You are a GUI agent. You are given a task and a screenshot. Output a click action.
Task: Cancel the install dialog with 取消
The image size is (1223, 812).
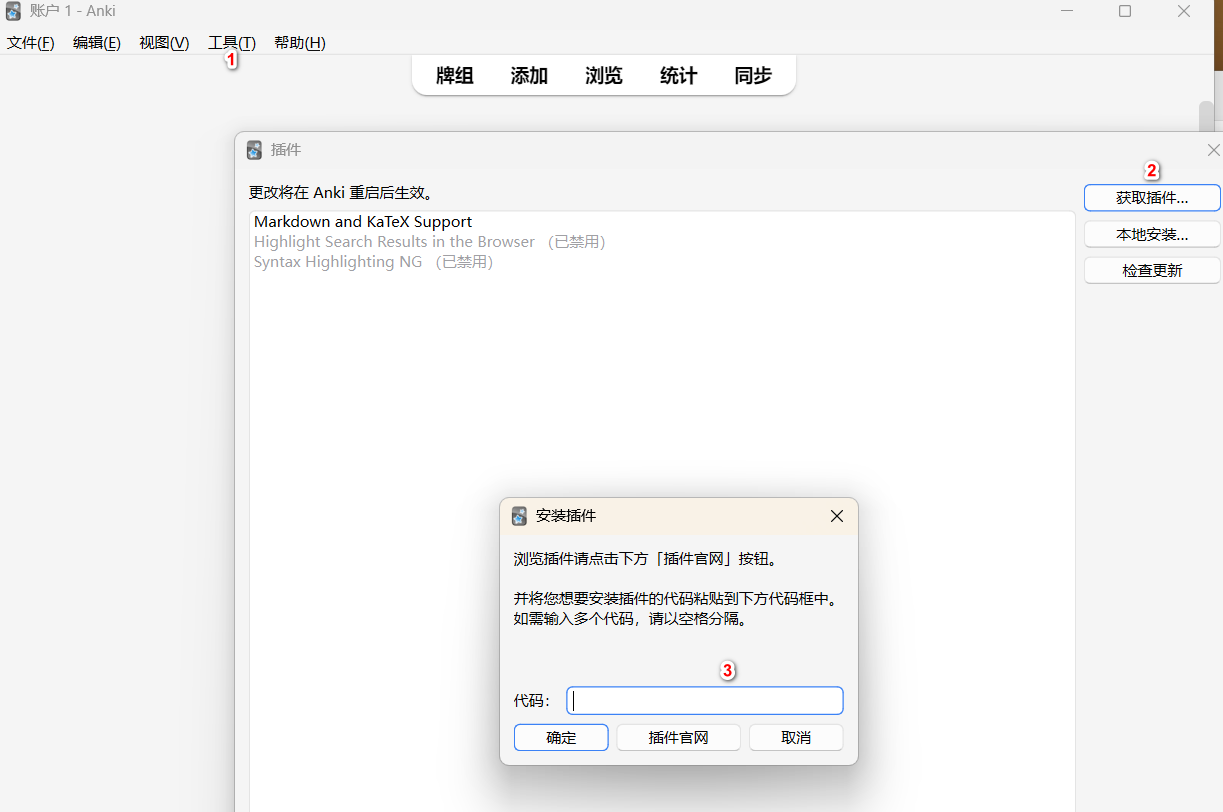pos(796,738)
